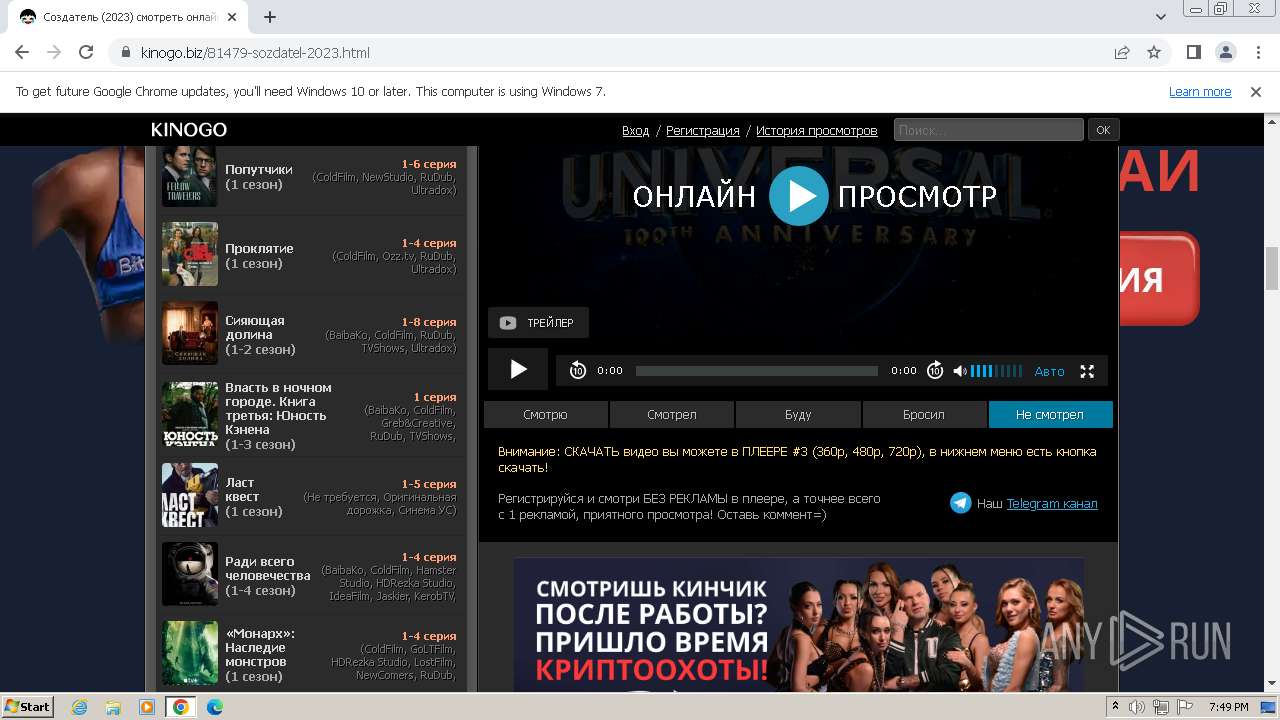Expand the tab search chevron
This screenshot has height=720, width=1280.
pos(1161,17)
